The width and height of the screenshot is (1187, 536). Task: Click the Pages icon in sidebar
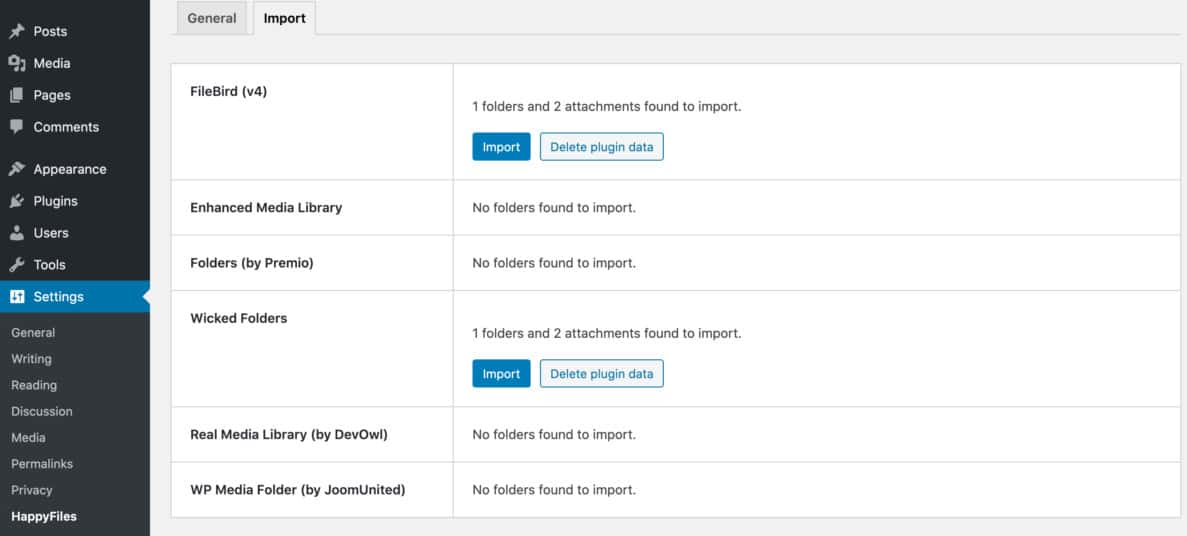(x=17, y=95)
